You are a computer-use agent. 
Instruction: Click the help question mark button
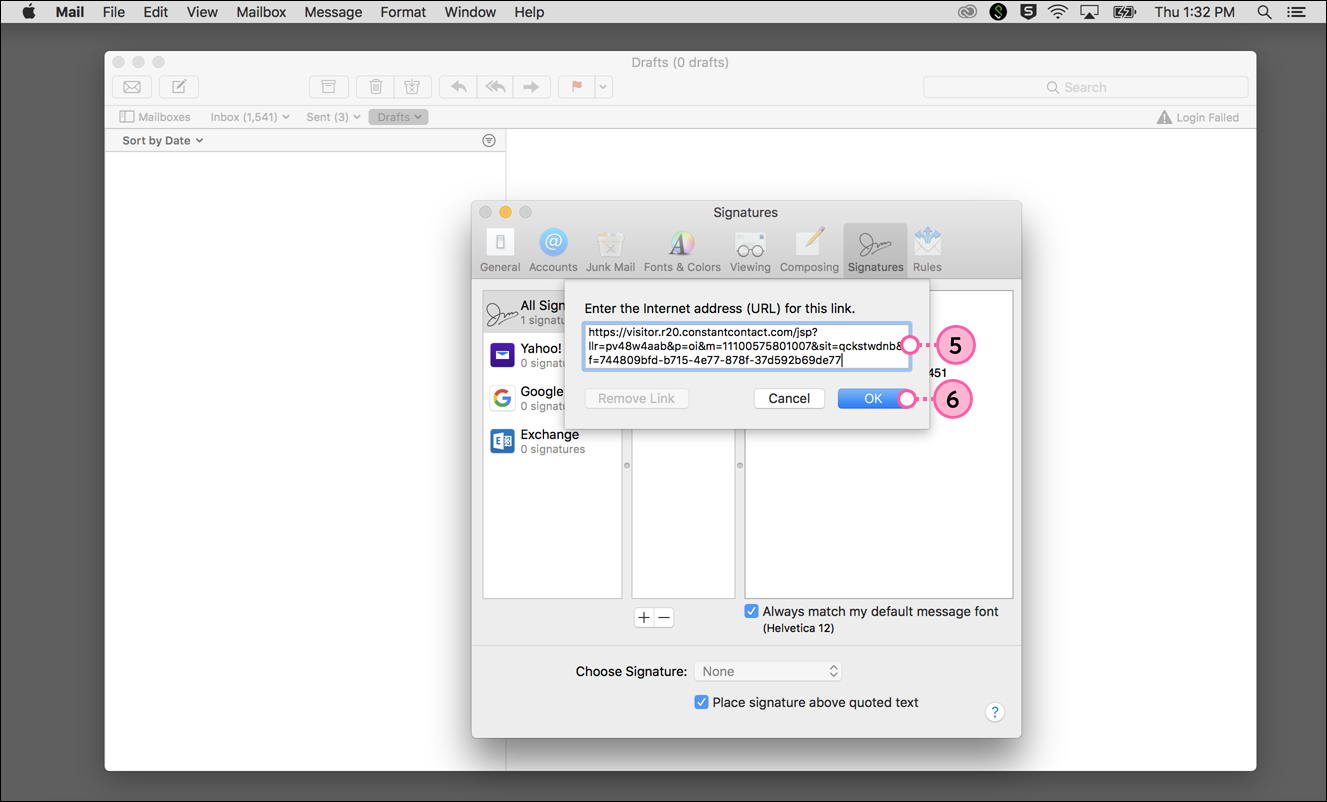coord(994,712)
